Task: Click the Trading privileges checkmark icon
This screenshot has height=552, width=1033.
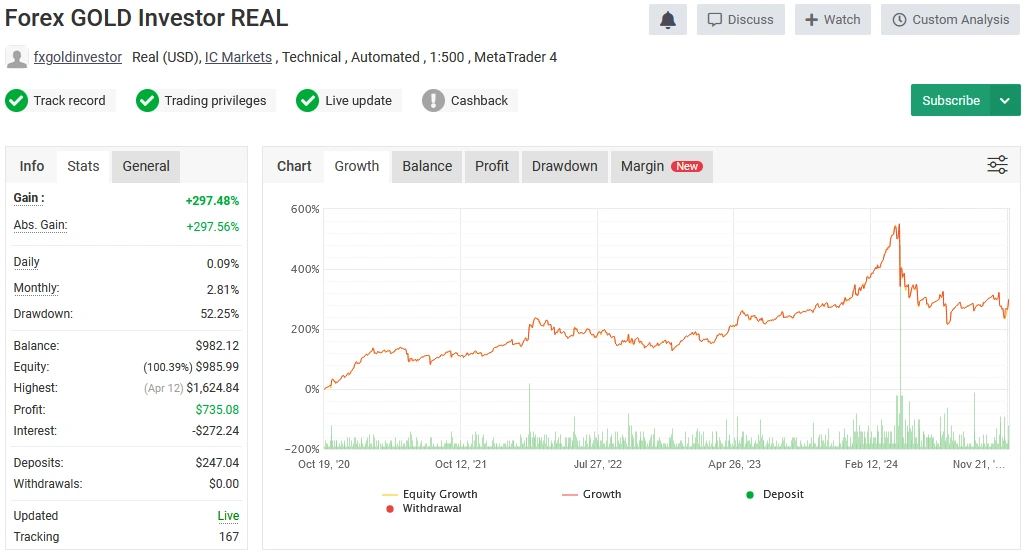Action: 148,101
